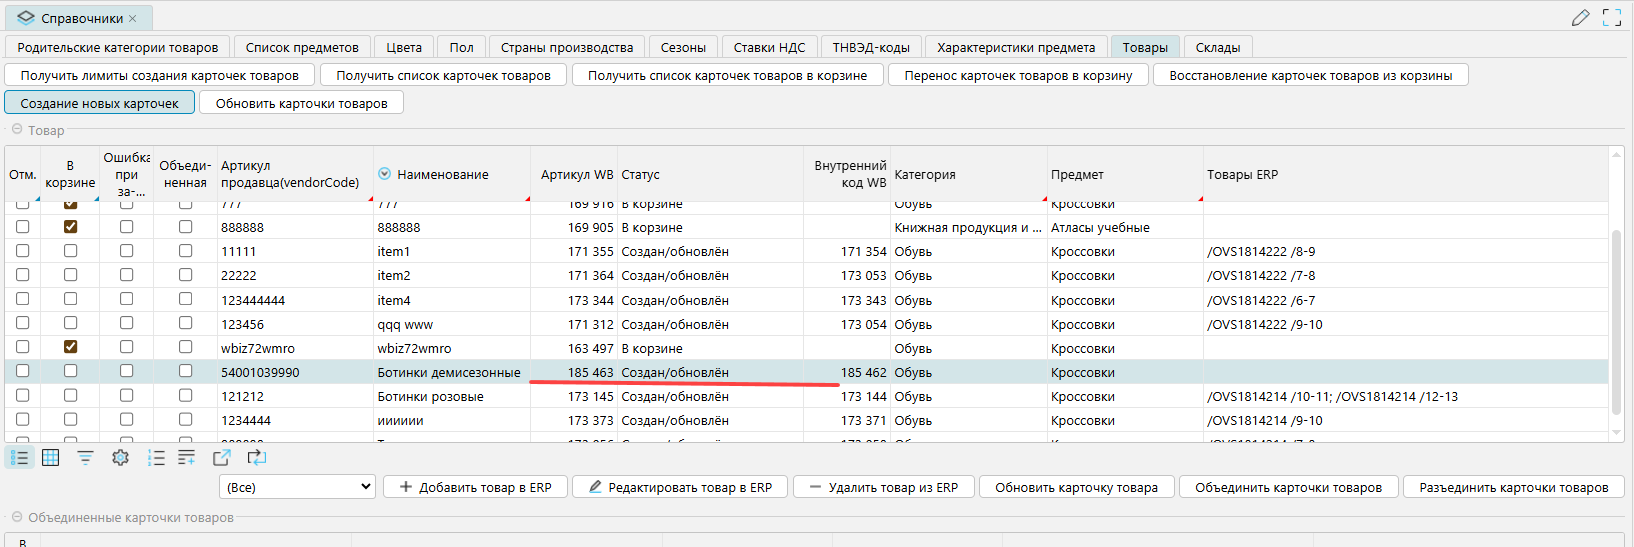Image resolution: width=1634 pixels, height=547 pixels.
Task: Click the numbered list icon in toolbar
Action: tap(156, 458)
